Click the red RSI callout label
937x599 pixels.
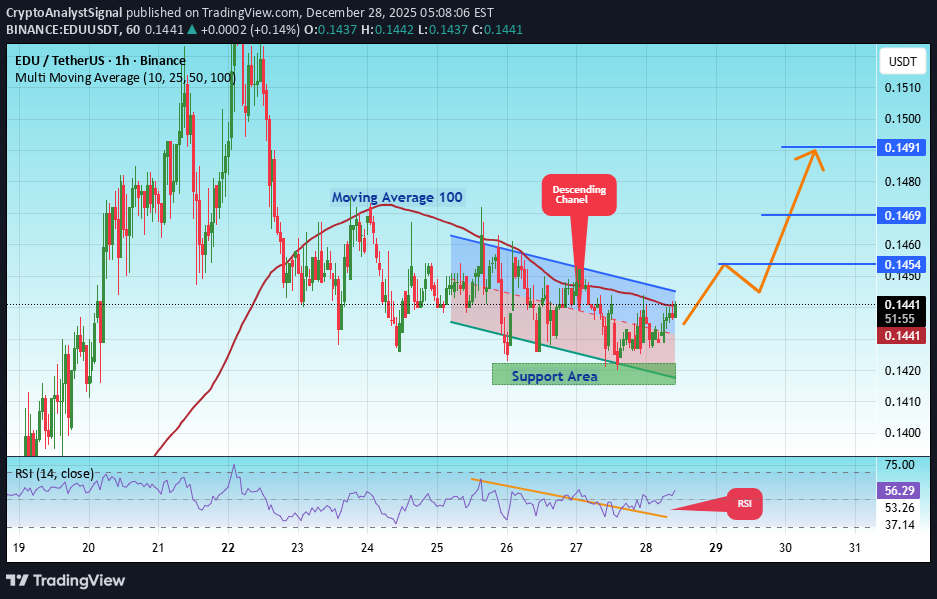(x=744, y=504)
